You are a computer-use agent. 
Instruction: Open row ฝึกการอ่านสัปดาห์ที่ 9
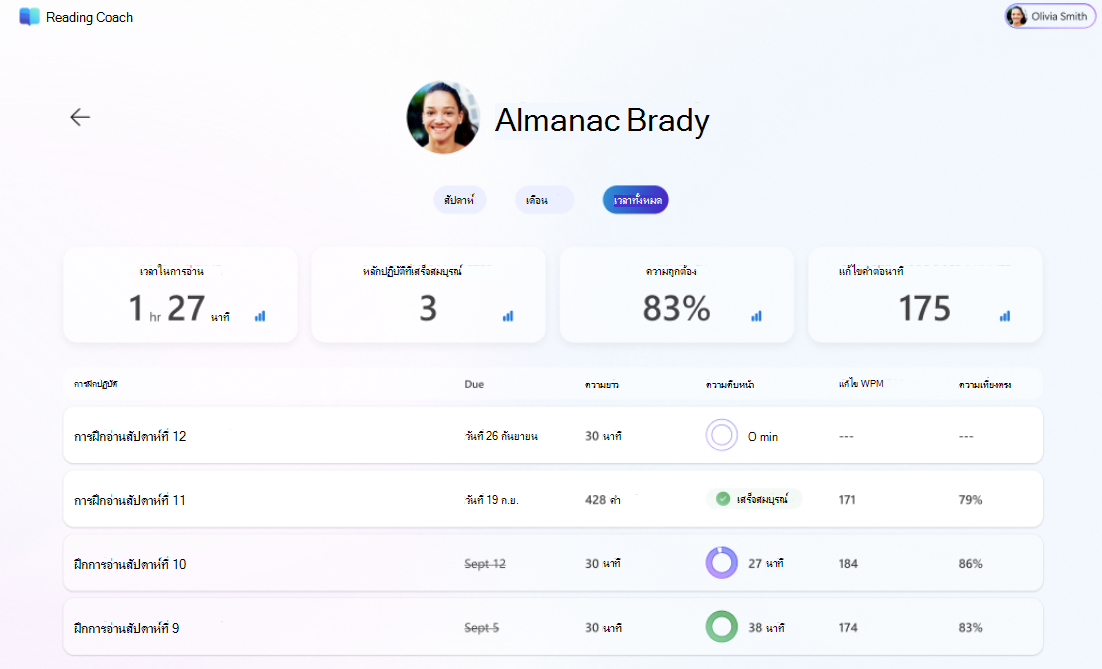(x=553, y=627)
